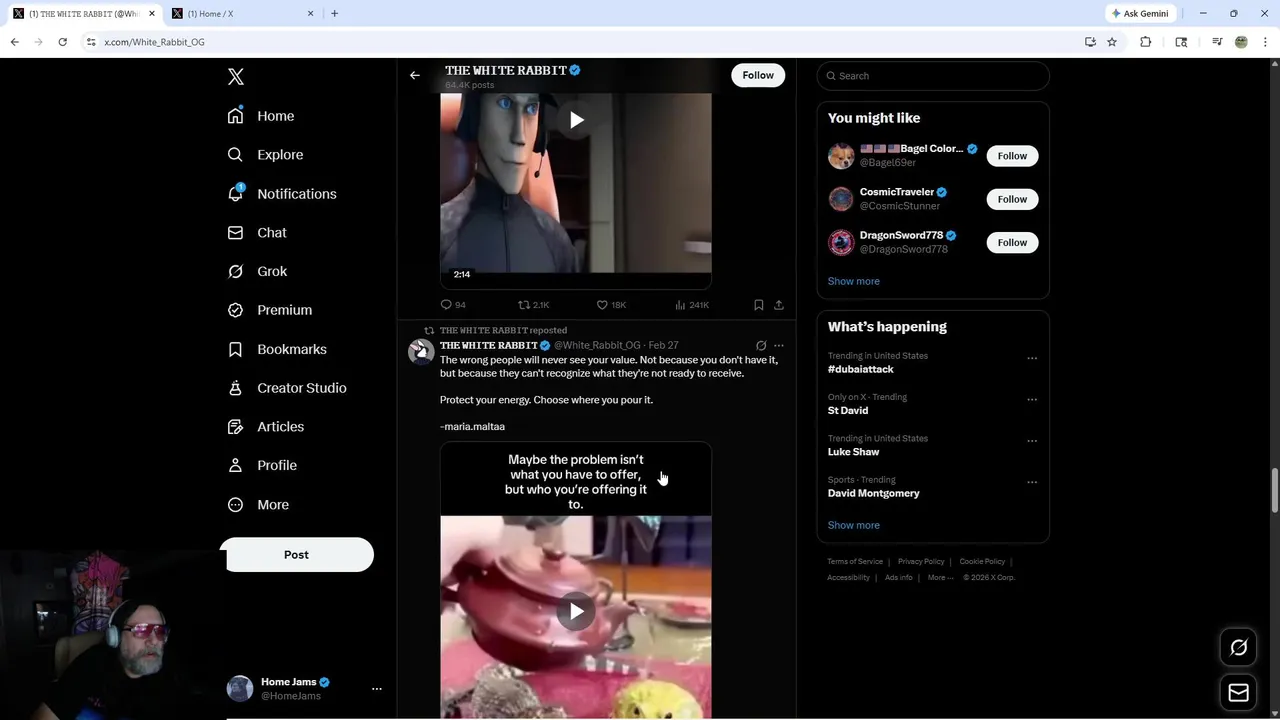Open Home Jams account options menu

click(x=377, y=689)
